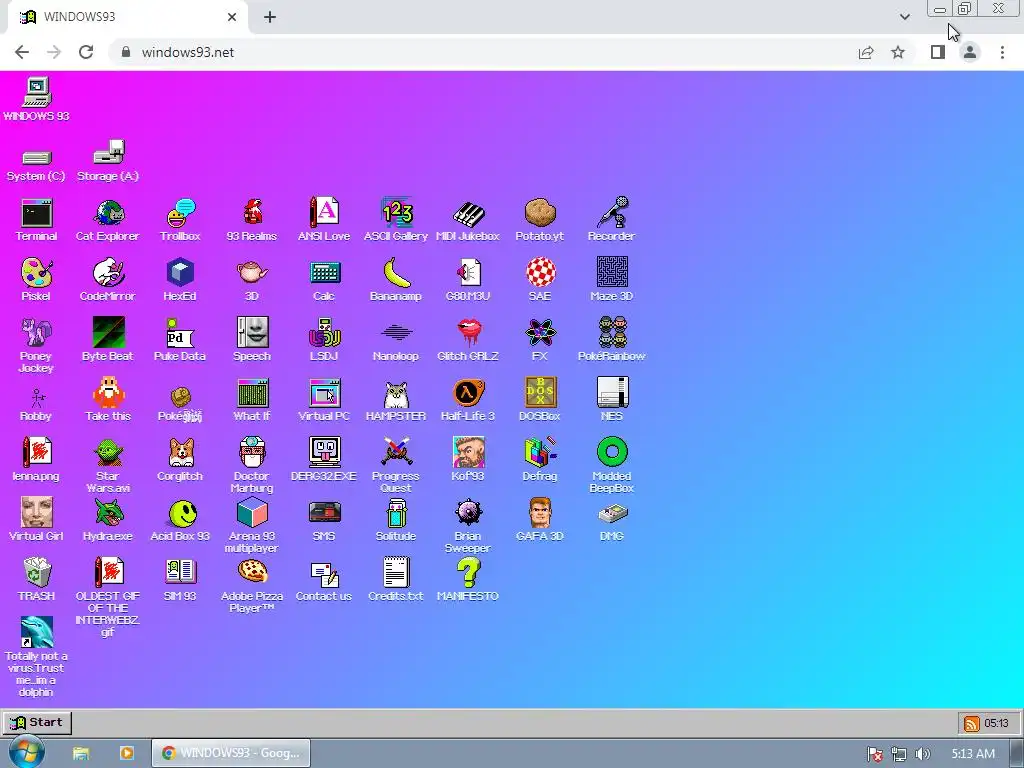This screenshot has width=1024, height=768.
Task: Open Storage (A:) floppy drive icon
Action: click(108, 161)
